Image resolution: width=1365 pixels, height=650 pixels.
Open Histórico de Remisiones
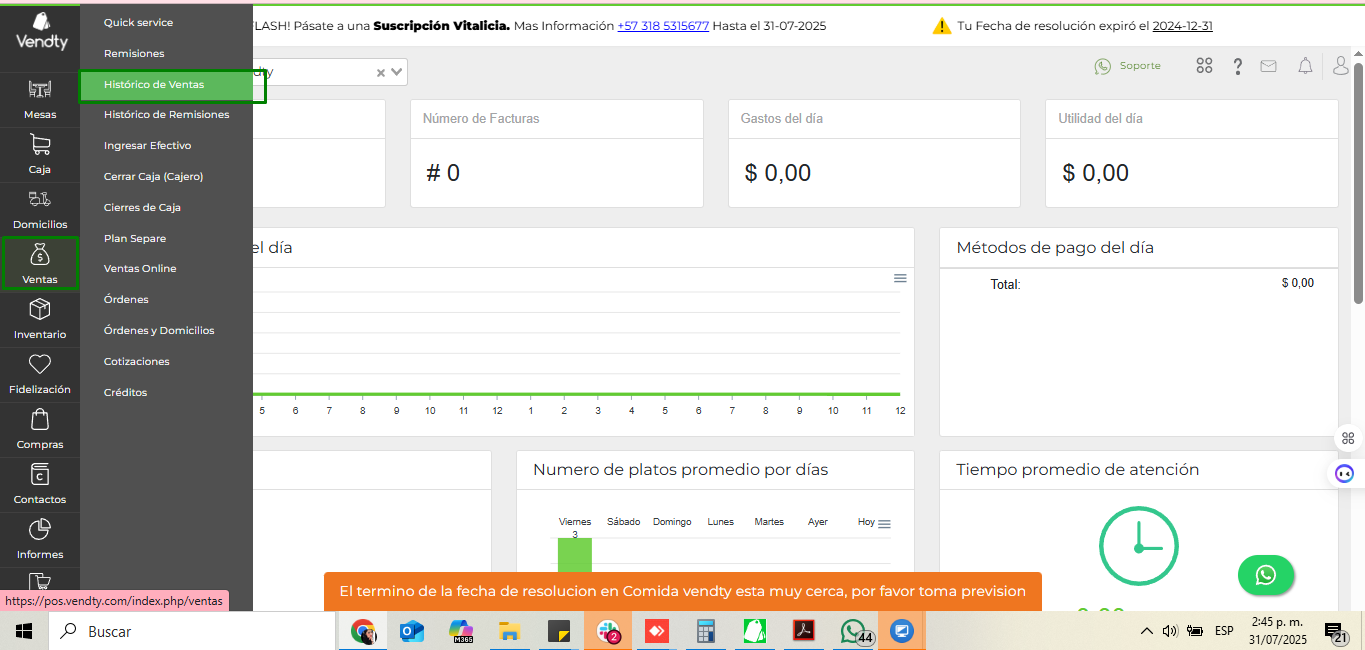point(166,115)
